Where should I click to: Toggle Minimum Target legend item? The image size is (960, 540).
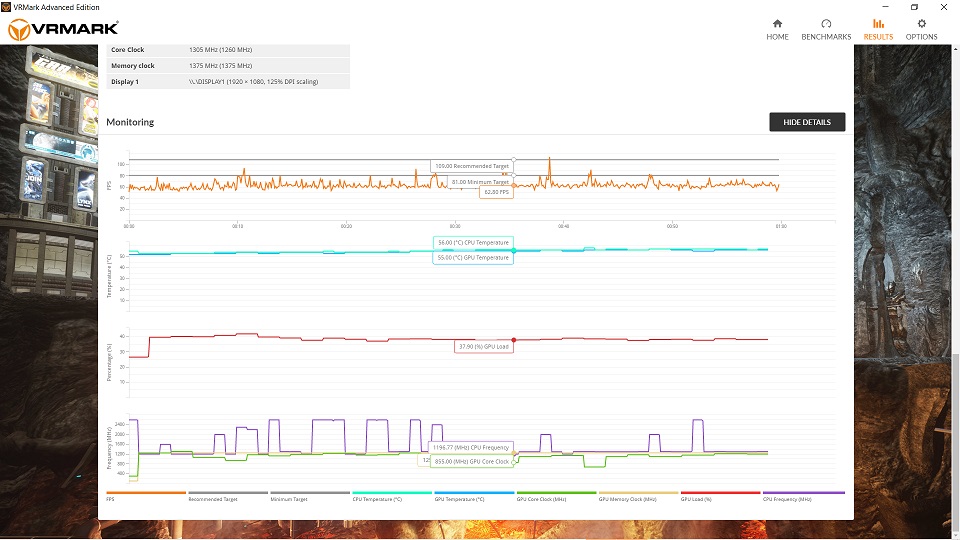(x=310, y=497)
